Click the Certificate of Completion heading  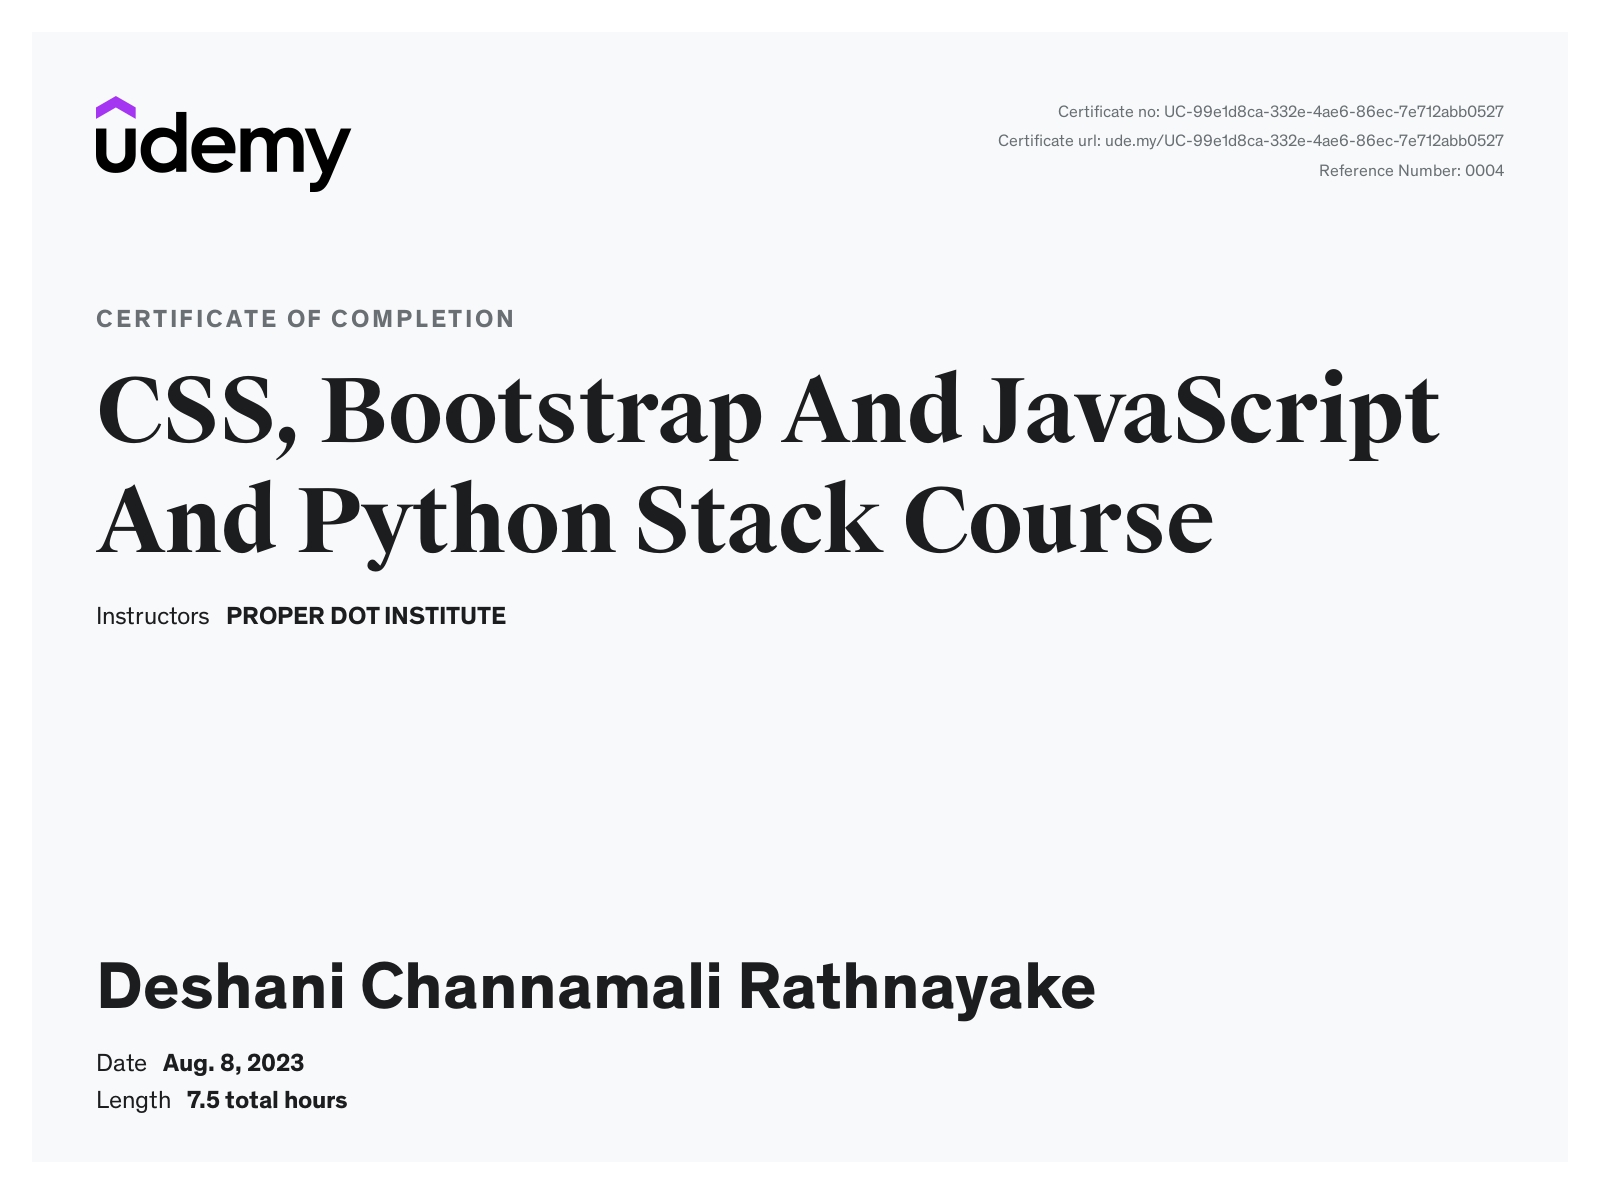[x=305, y=319]
